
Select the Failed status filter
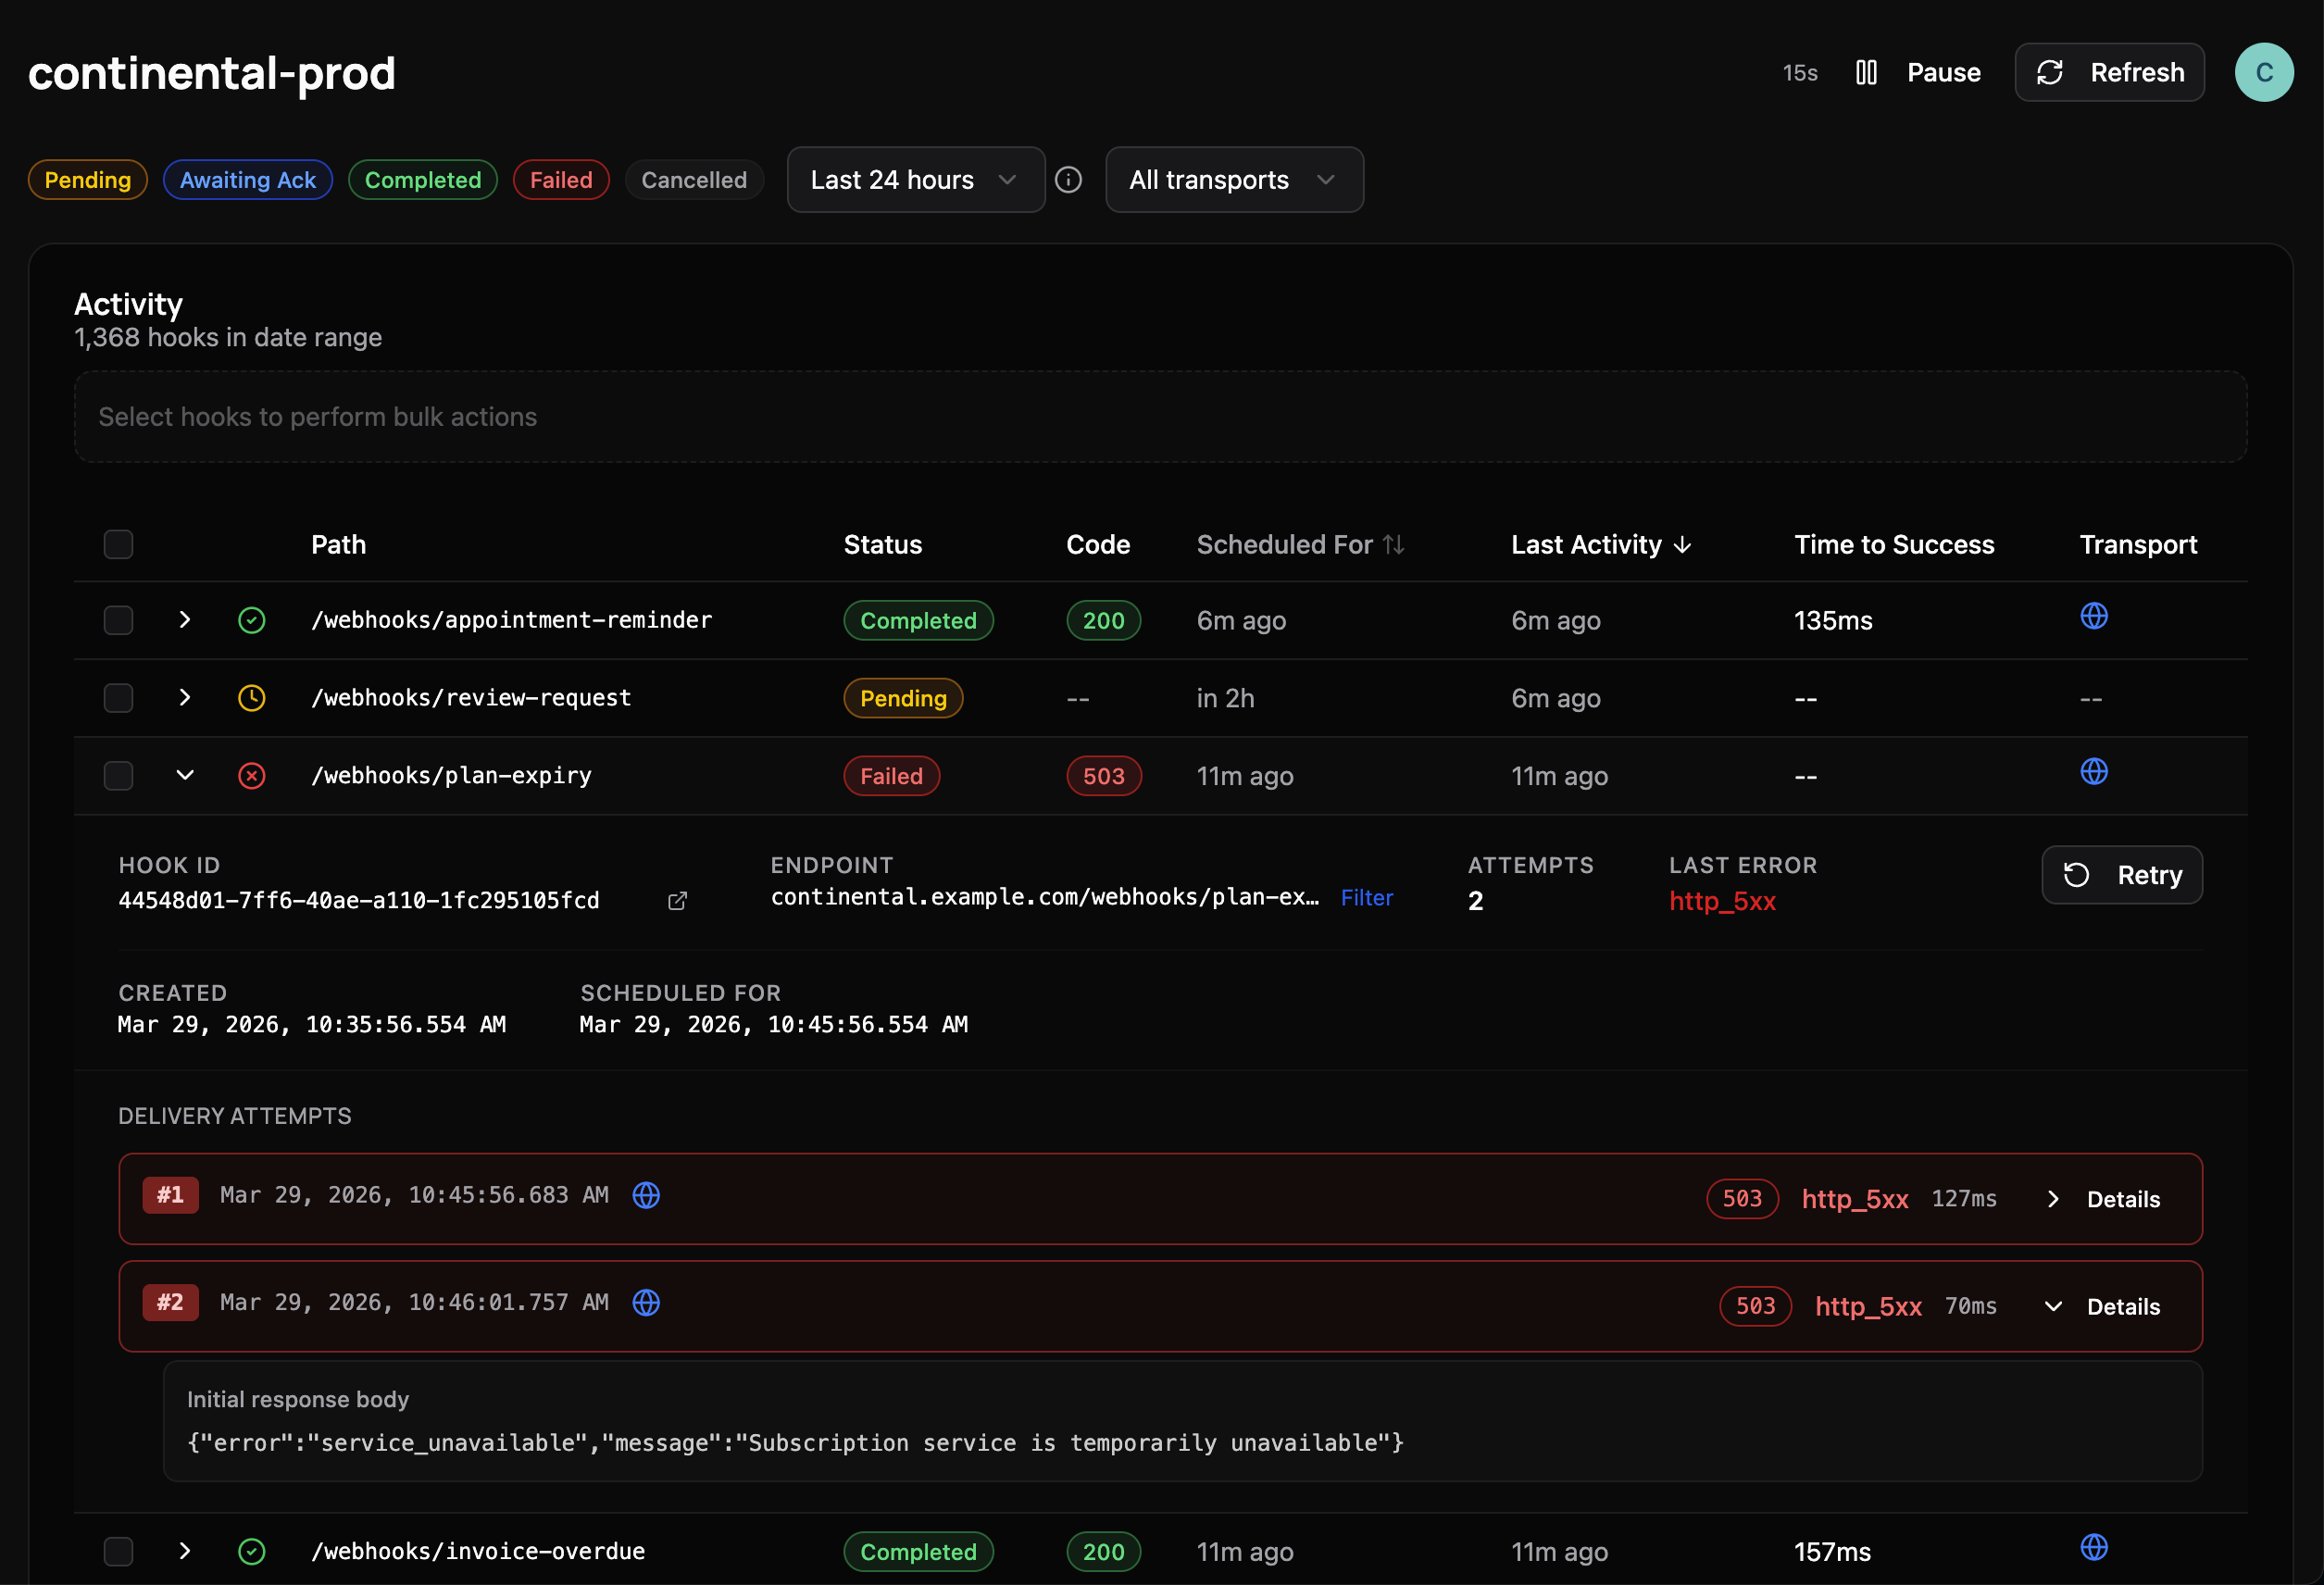(x=560, y=180)
